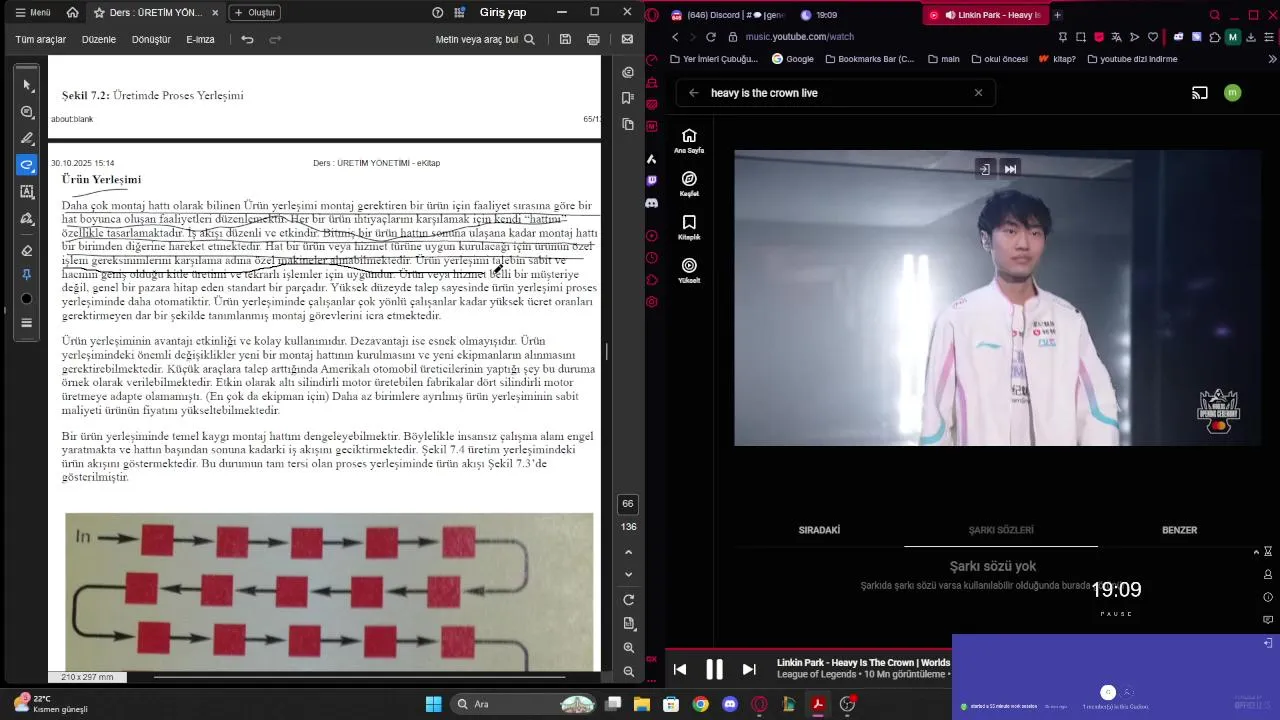Open File Explorer from the taskbar
The width and height of the screenshot is (1280, 720).
(642, 704)
